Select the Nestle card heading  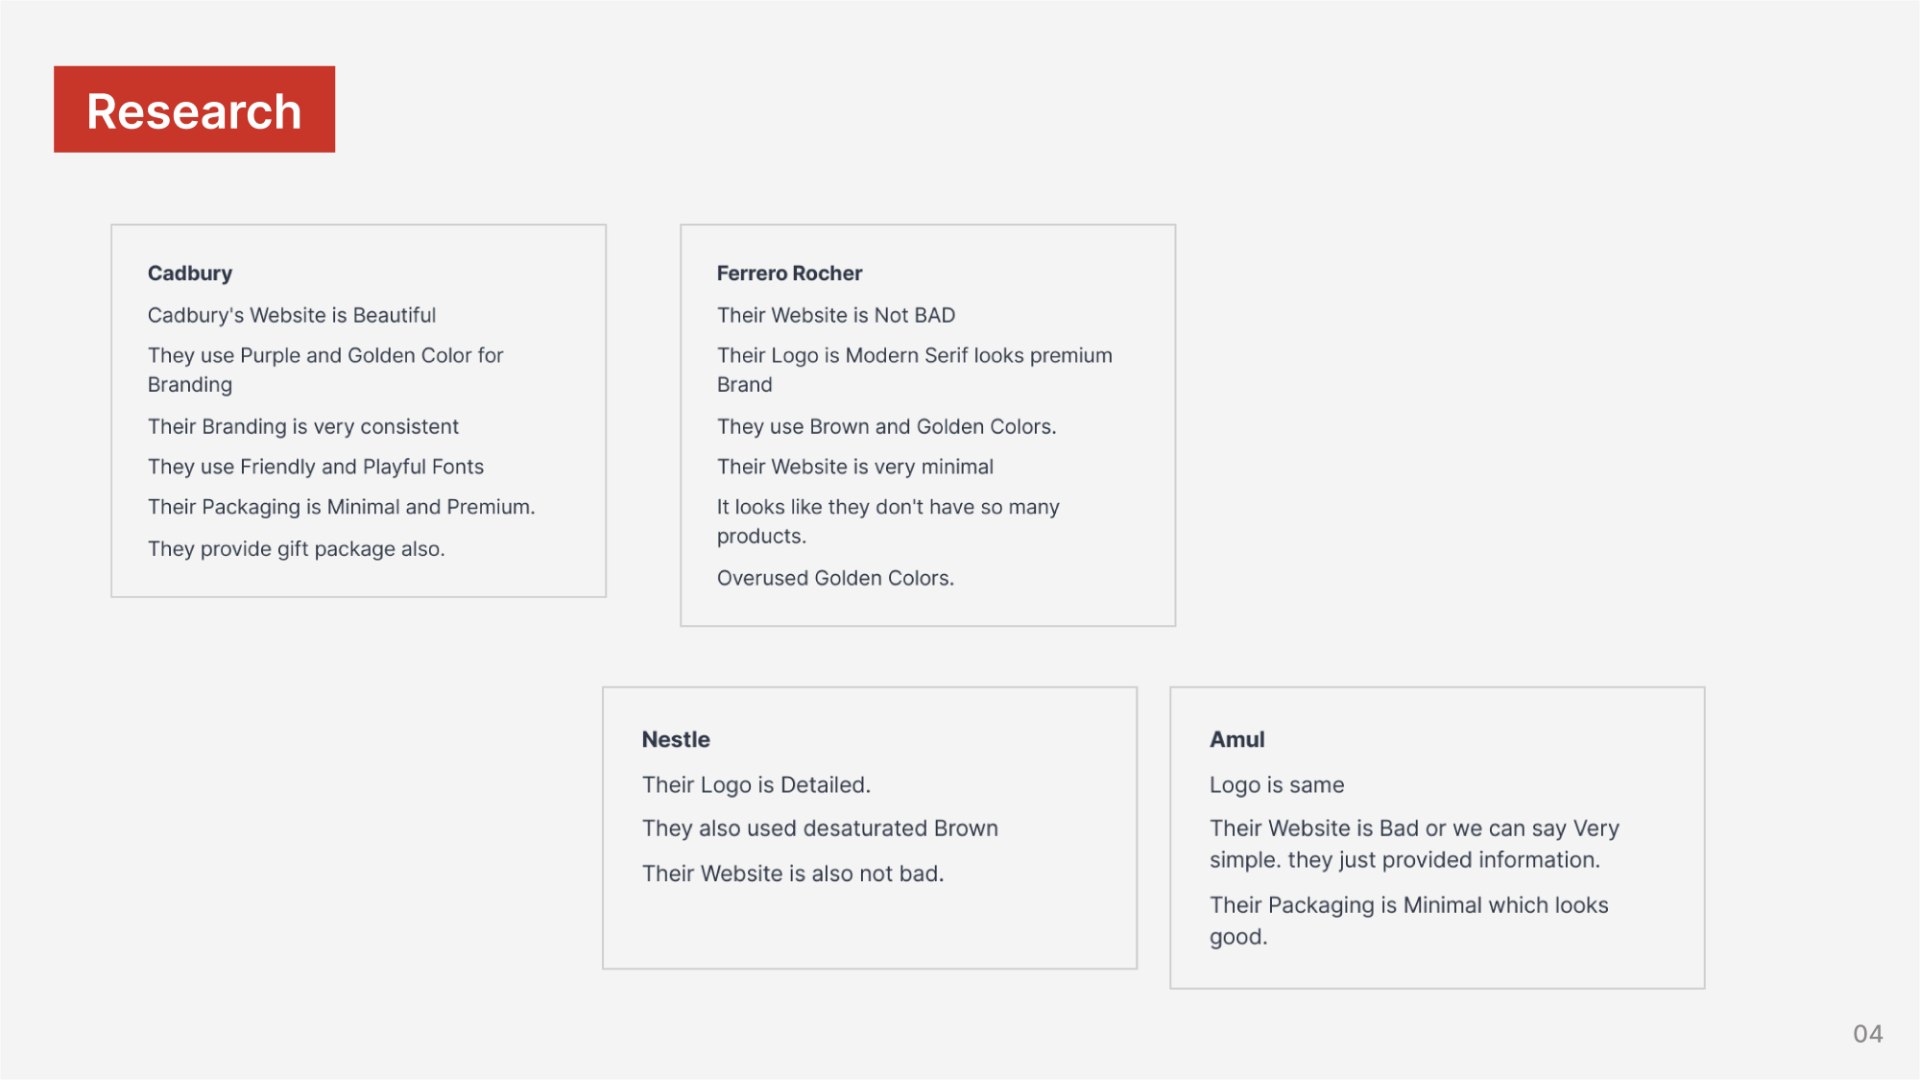coord(676,739)
